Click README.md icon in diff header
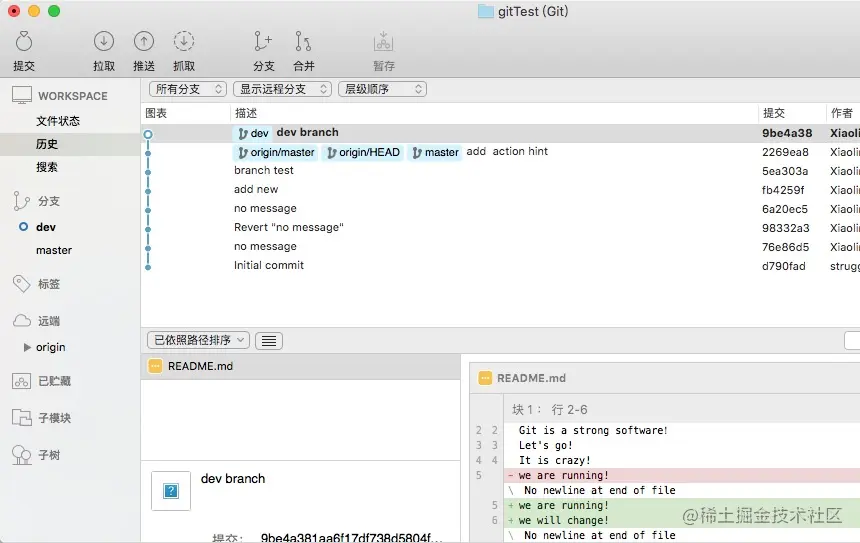This screenshot has width=860, height=543. pyautogui.click(x=485, y=378)
